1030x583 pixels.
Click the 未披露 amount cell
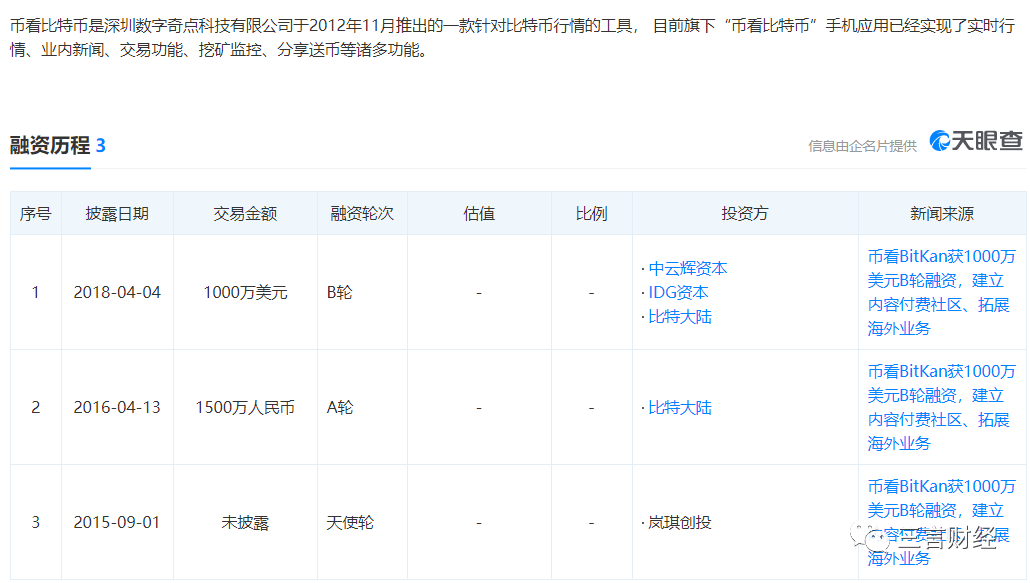tap(245, 522)
